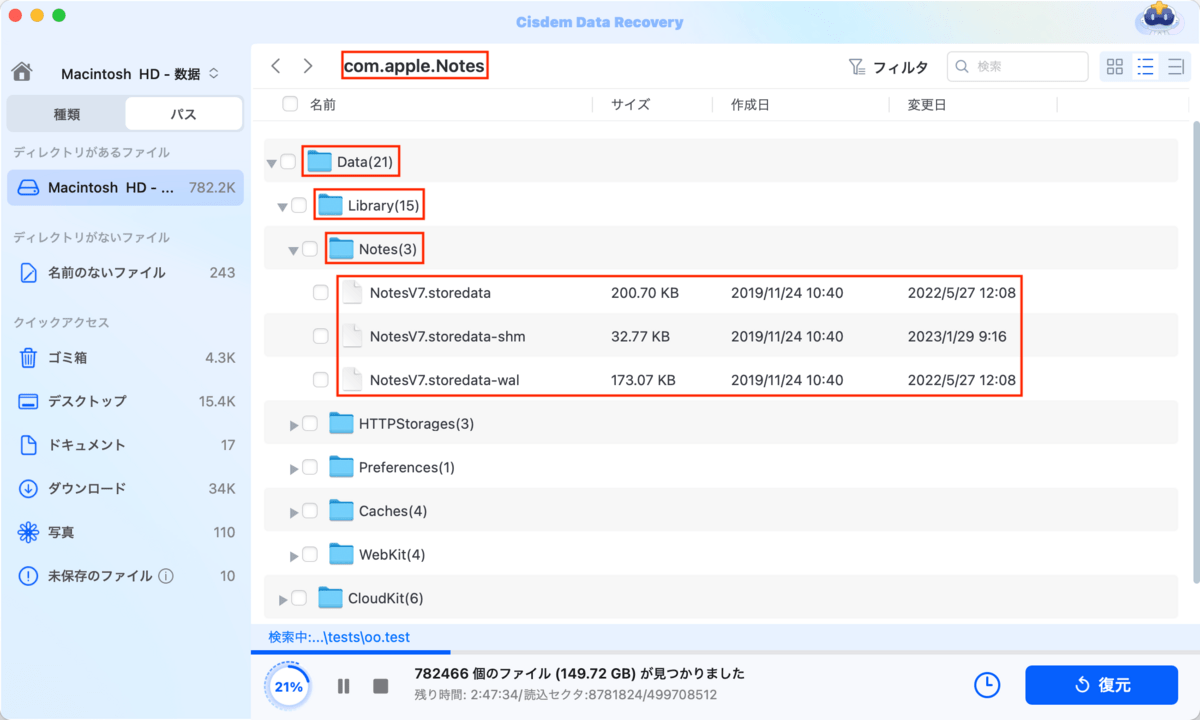The height and width of the screenshot is (720, 1200).
Task: Click the Photos flower icon
Action: click(x=28, y=533)
